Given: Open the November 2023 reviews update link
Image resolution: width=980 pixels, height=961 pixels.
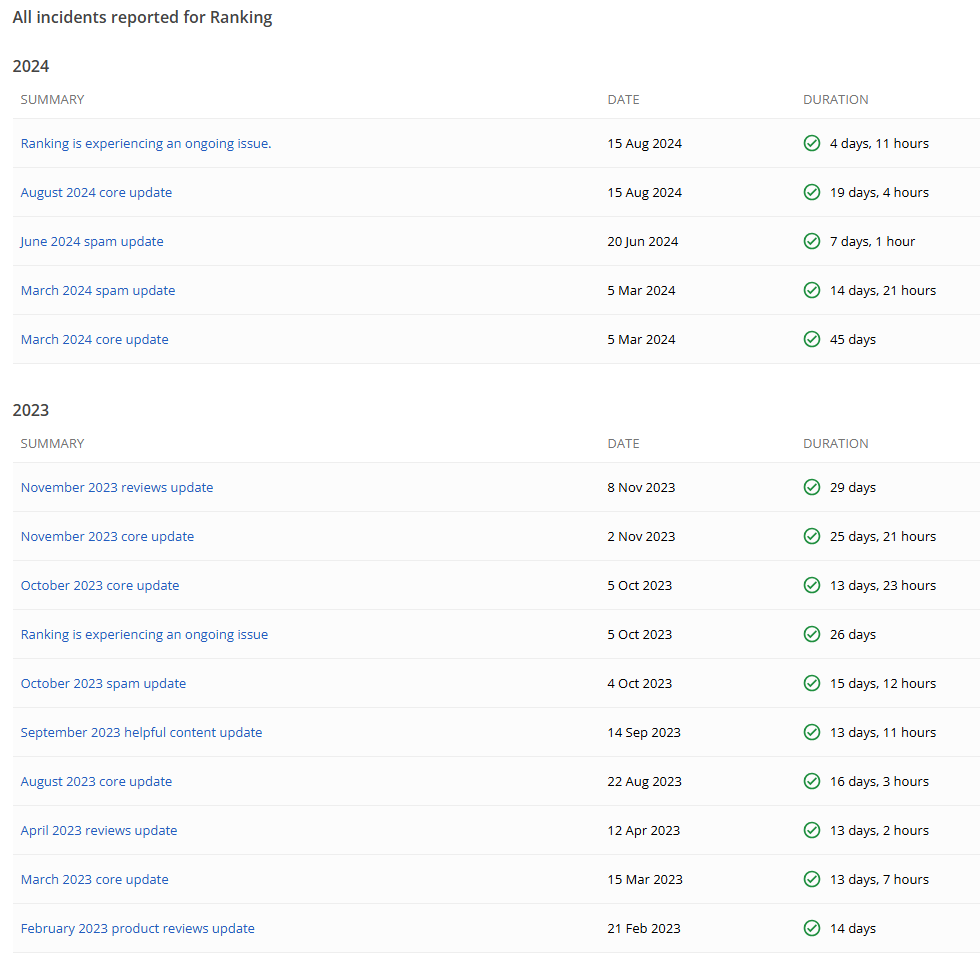Looking at the screenshot, I should [117, 488].
